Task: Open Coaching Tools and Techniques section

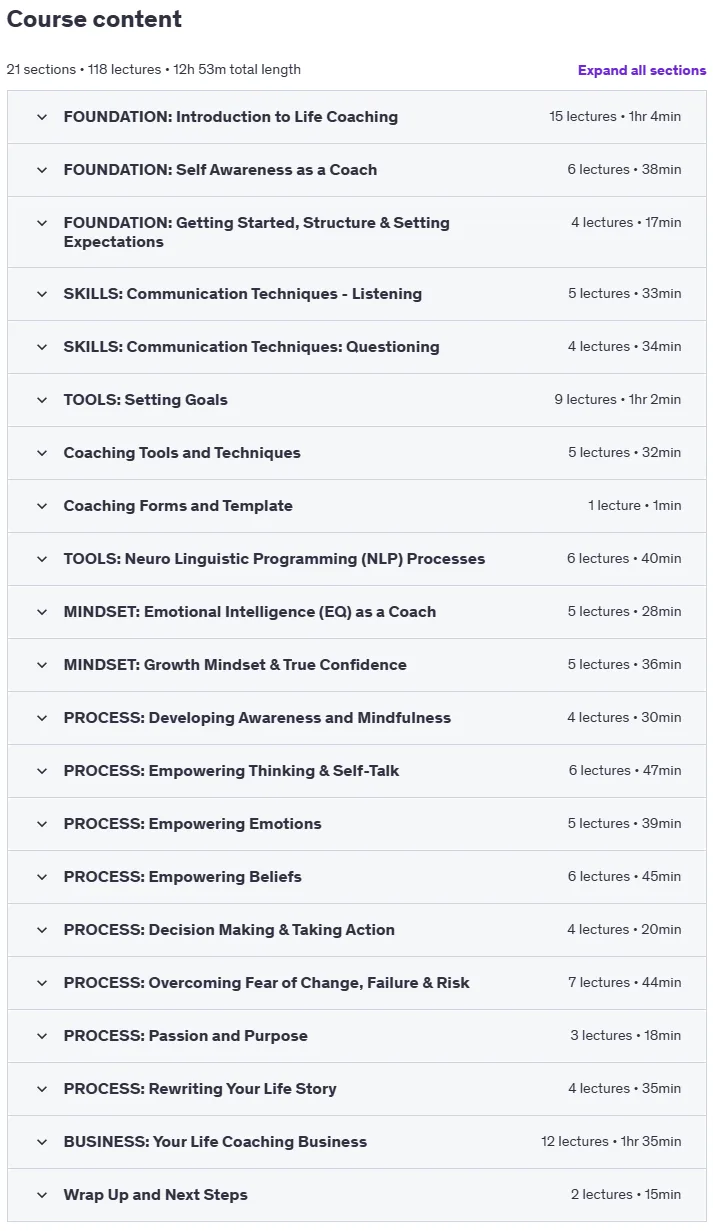Action: click(357, 453)
